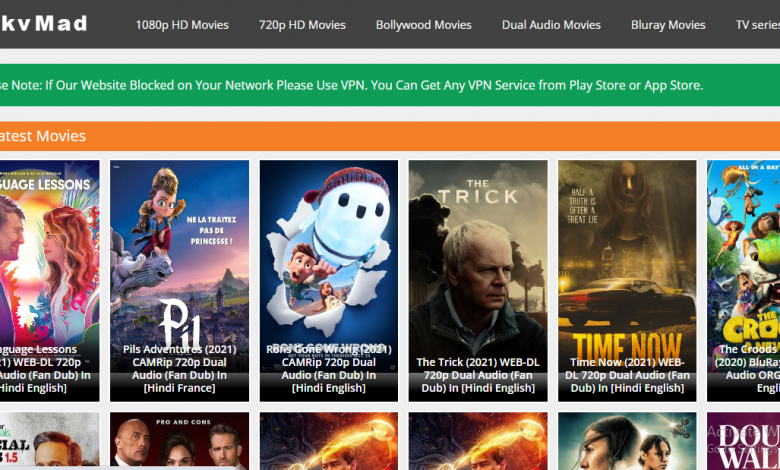780x470 pixels.
Task: Open the 720p HD Movies menu
Action: (x=302, y=25)
